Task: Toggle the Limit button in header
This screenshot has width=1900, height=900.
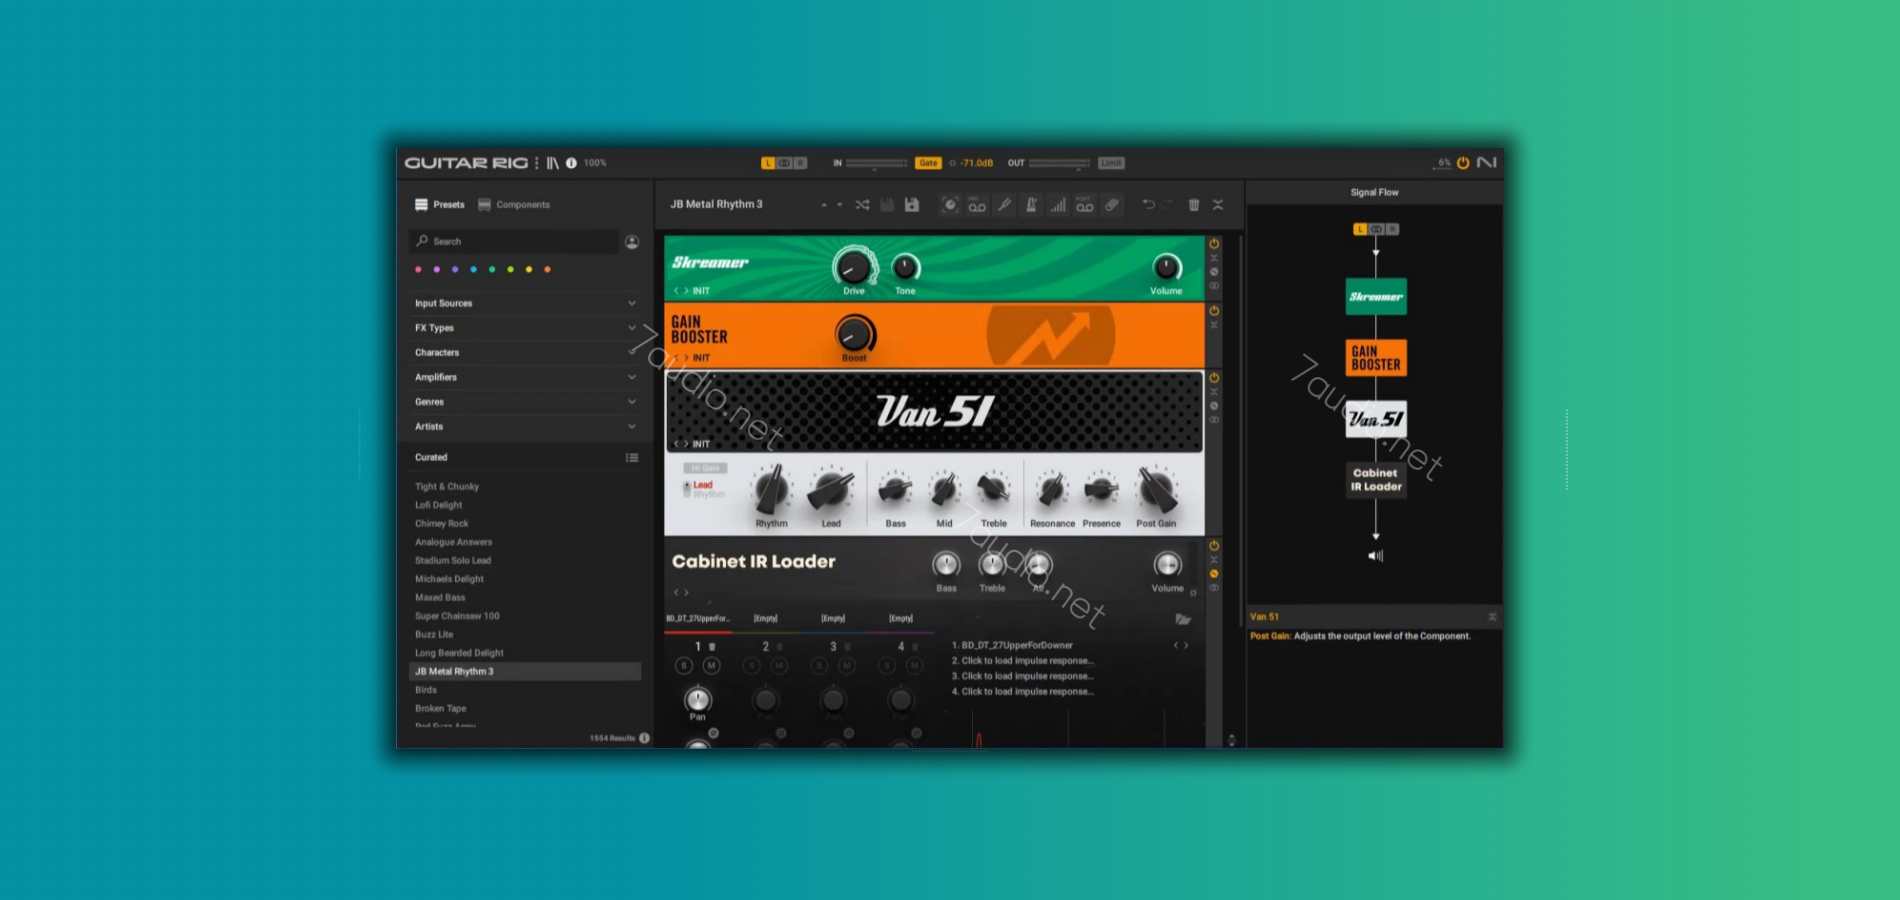Action: tap(1111, 163)
